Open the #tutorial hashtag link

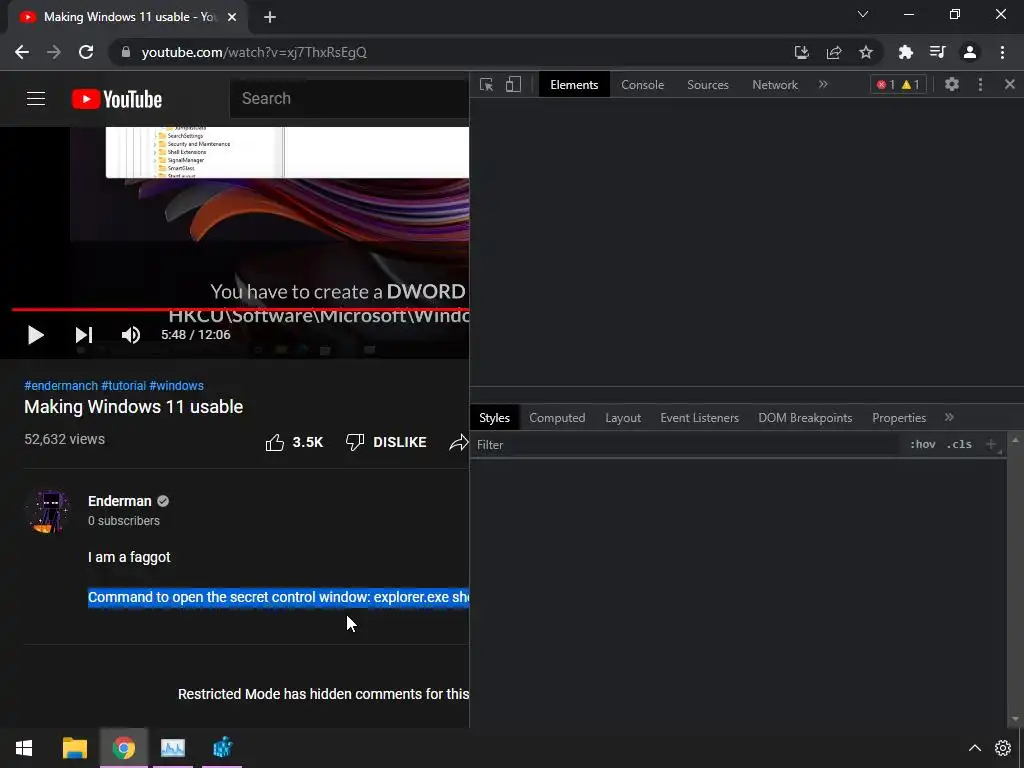[123, 386]
